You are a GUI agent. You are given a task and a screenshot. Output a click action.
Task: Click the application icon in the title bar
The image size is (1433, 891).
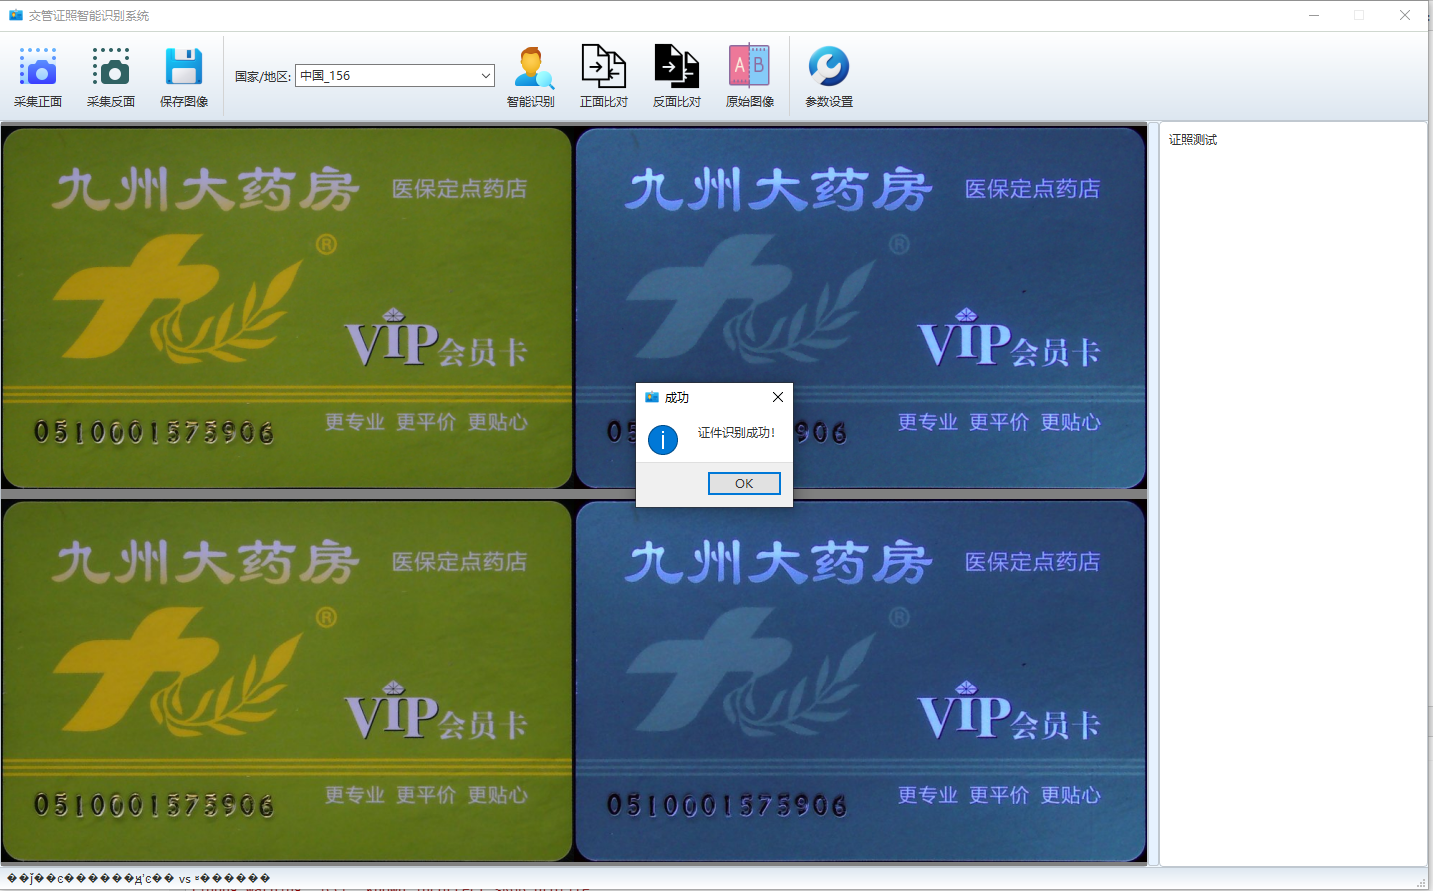16,15
